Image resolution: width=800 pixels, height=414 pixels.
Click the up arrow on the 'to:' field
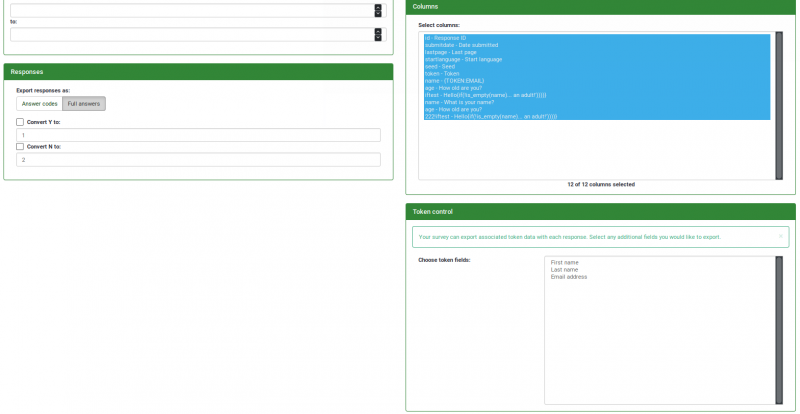tap(377, 31)
